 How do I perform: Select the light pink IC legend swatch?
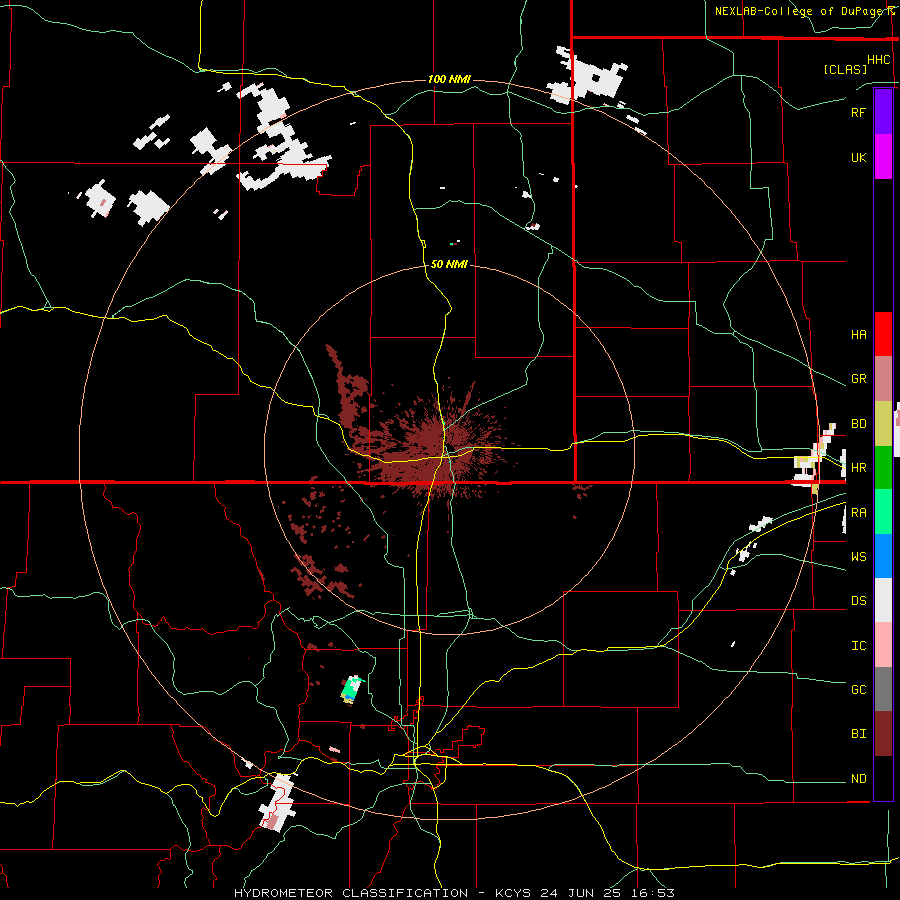[883, 645]
